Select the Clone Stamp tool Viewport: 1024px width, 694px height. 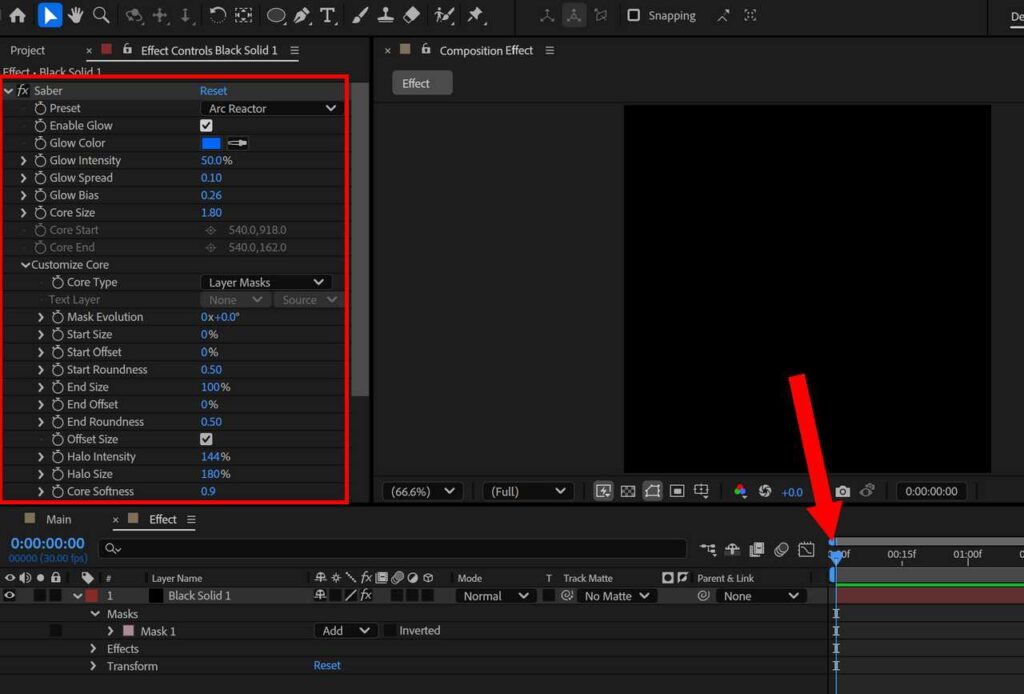(385, 16)
